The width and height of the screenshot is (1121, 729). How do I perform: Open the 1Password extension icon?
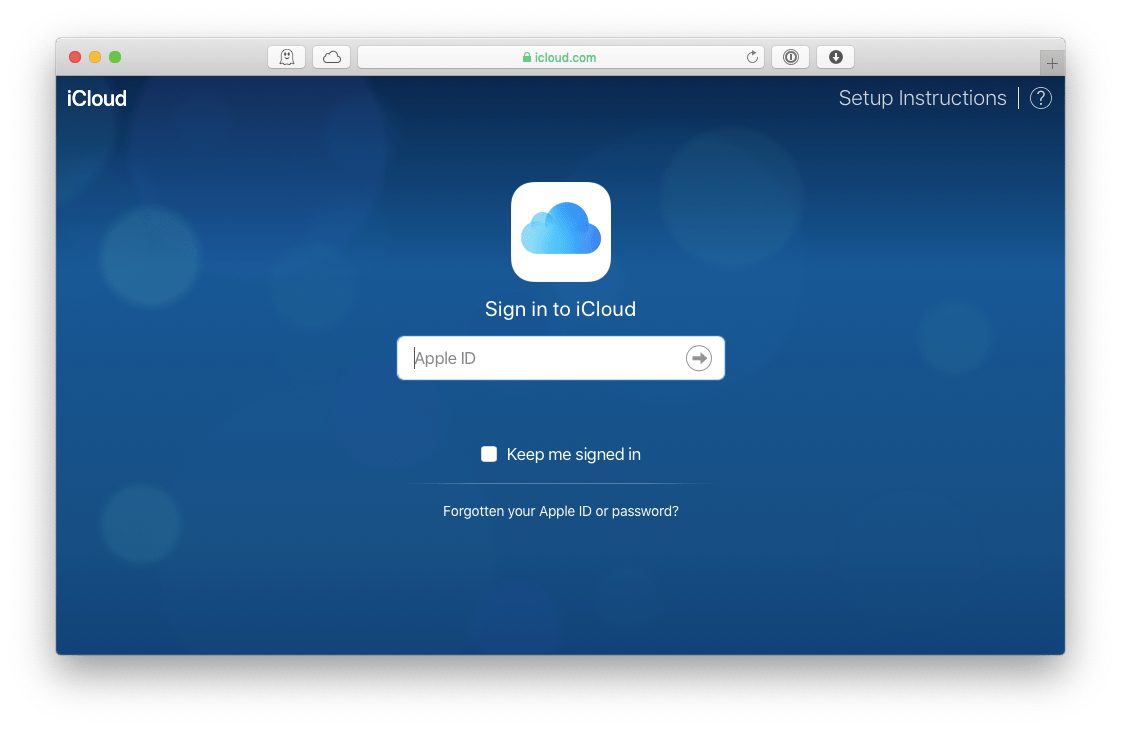(790, 57)
